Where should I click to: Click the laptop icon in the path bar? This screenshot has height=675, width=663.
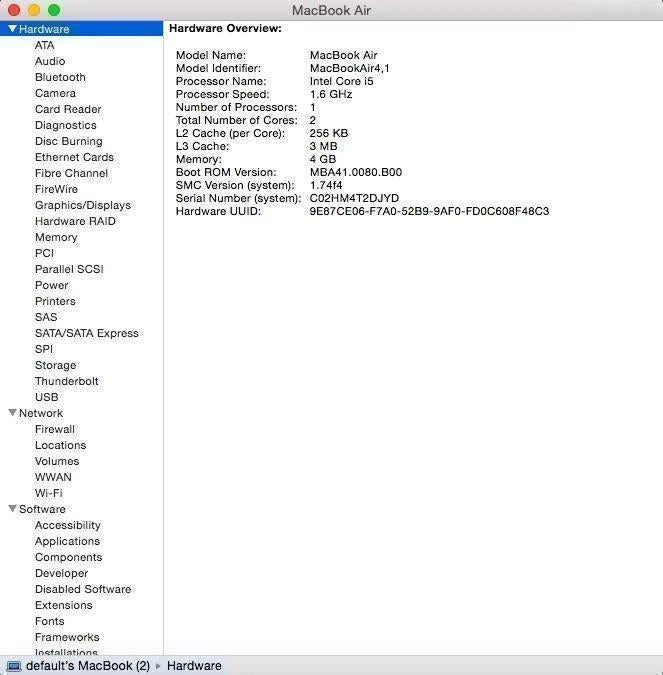click(x=14, y=666)
